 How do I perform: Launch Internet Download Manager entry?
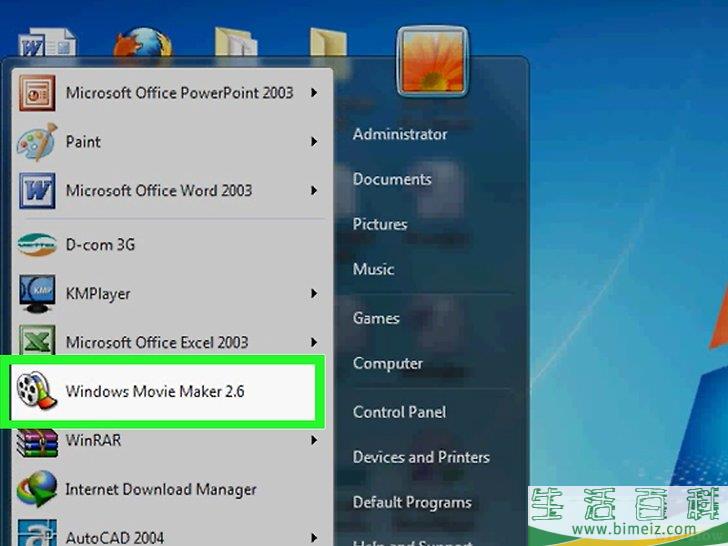(x=172, y=489)
